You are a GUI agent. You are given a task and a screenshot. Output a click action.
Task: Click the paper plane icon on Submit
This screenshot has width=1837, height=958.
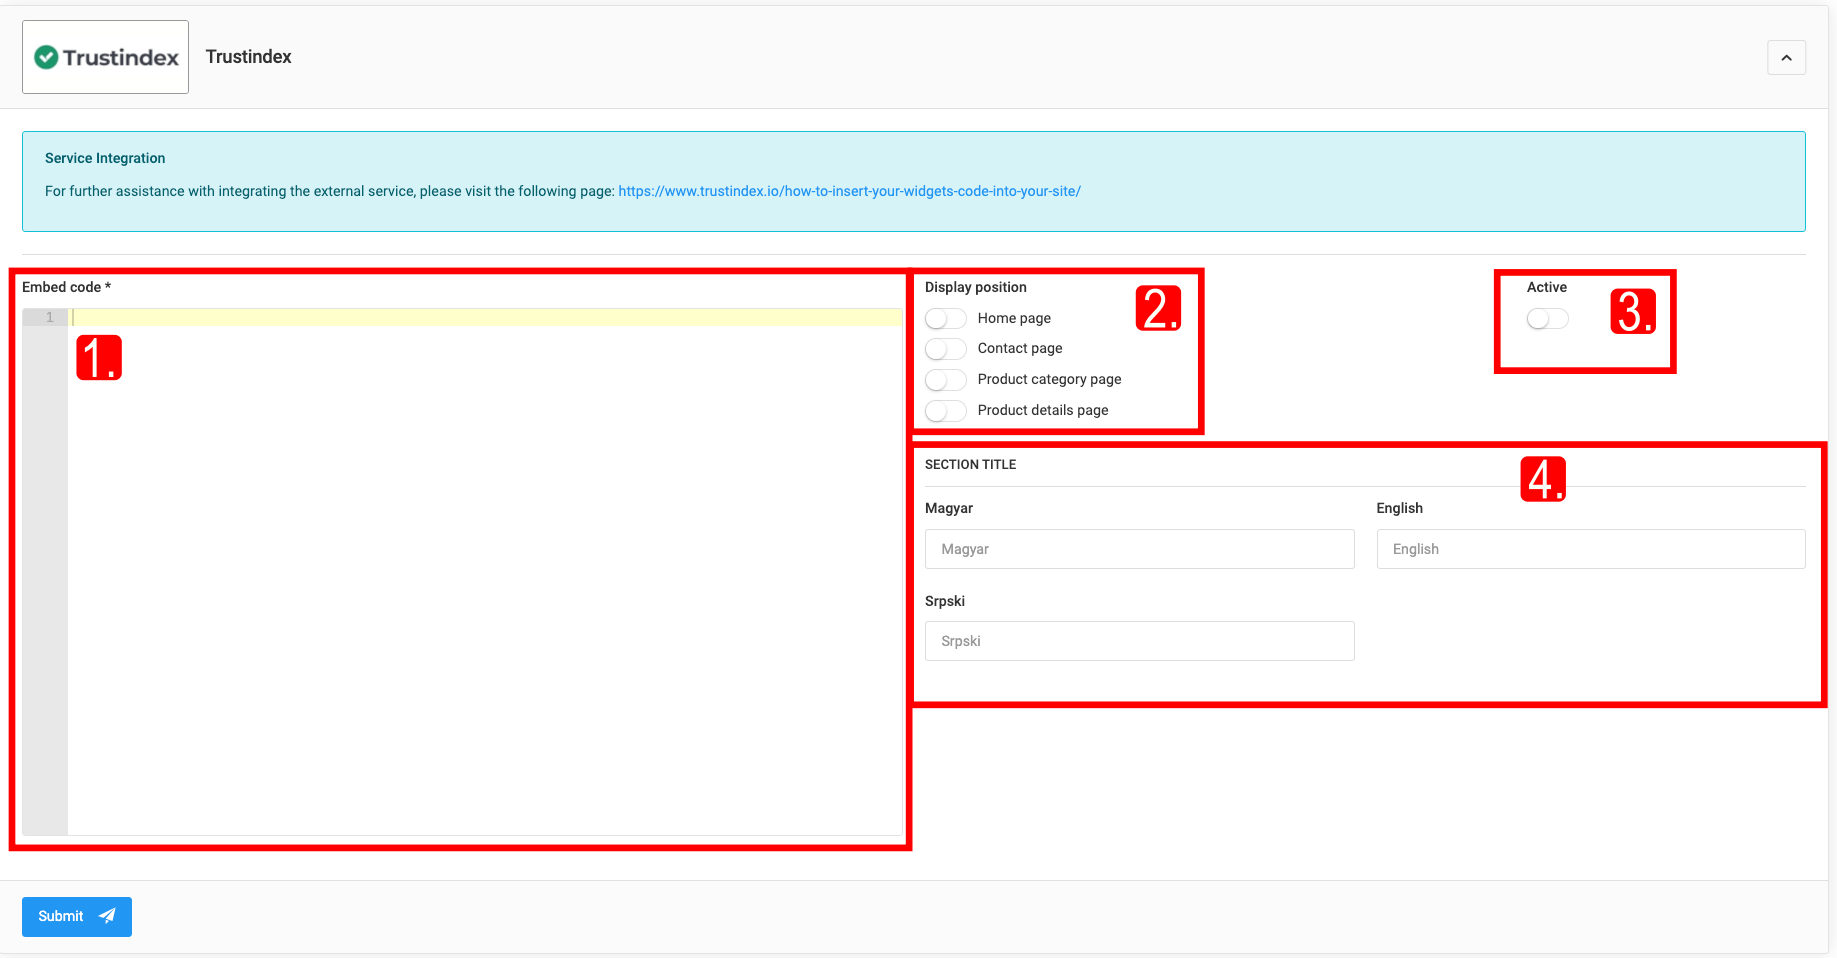point(108,916)
